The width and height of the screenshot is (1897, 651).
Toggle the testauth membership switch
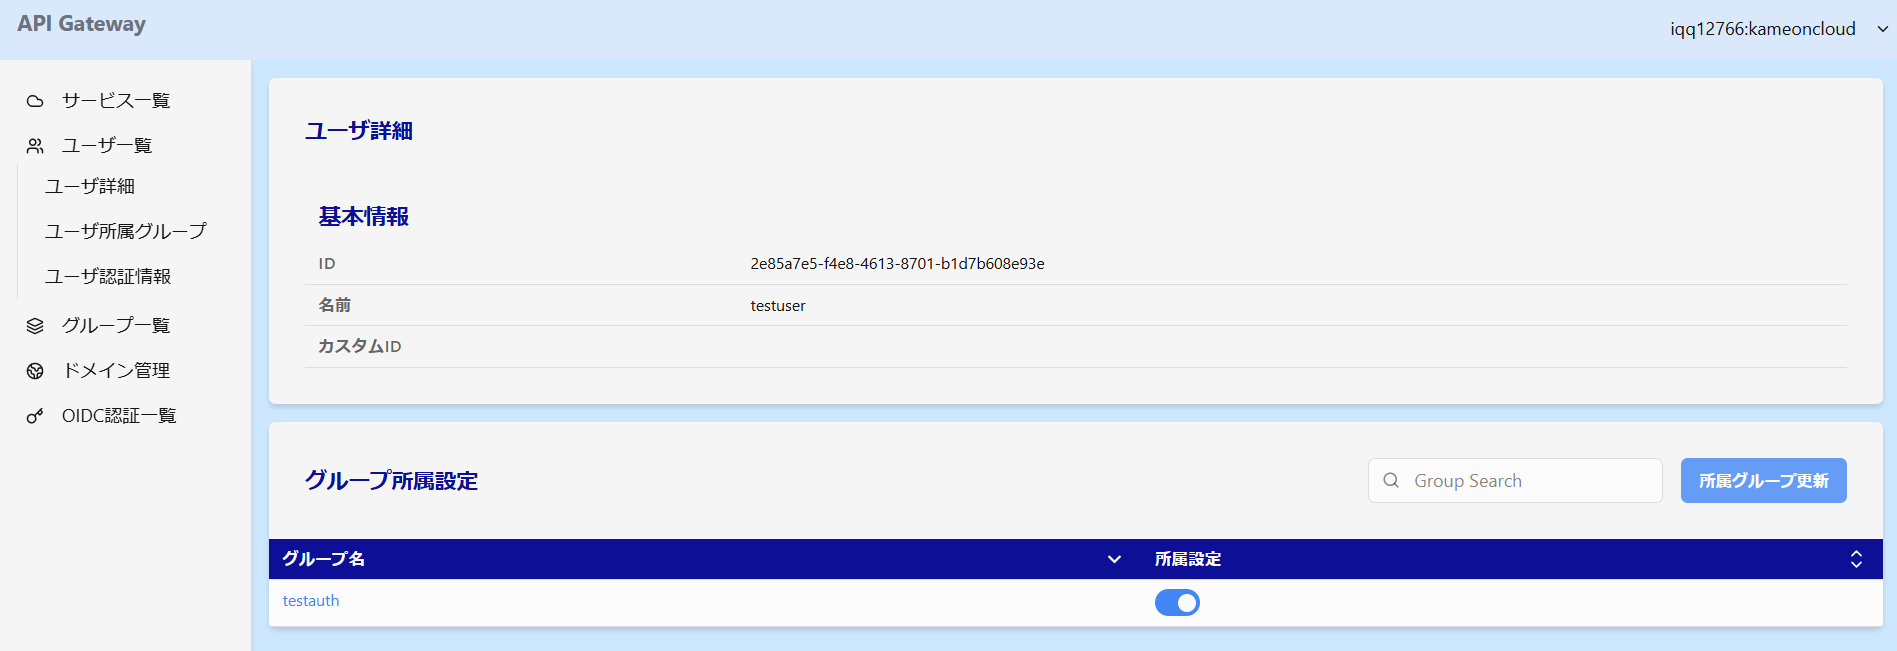tap(1177, 602)
